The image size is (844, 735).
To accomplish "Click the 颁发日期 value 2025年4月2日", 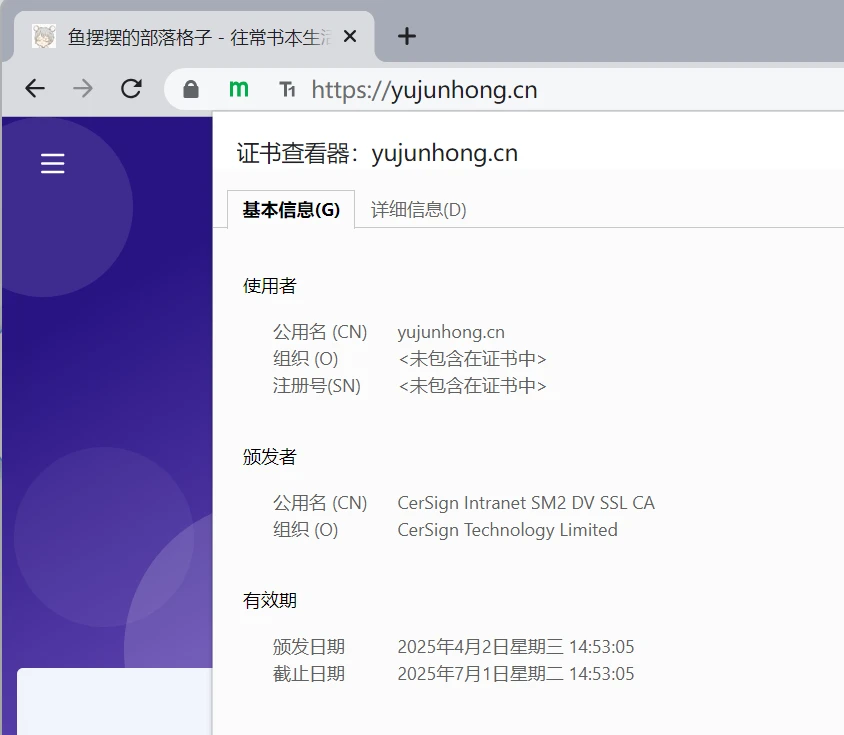I will coord(515,647).
